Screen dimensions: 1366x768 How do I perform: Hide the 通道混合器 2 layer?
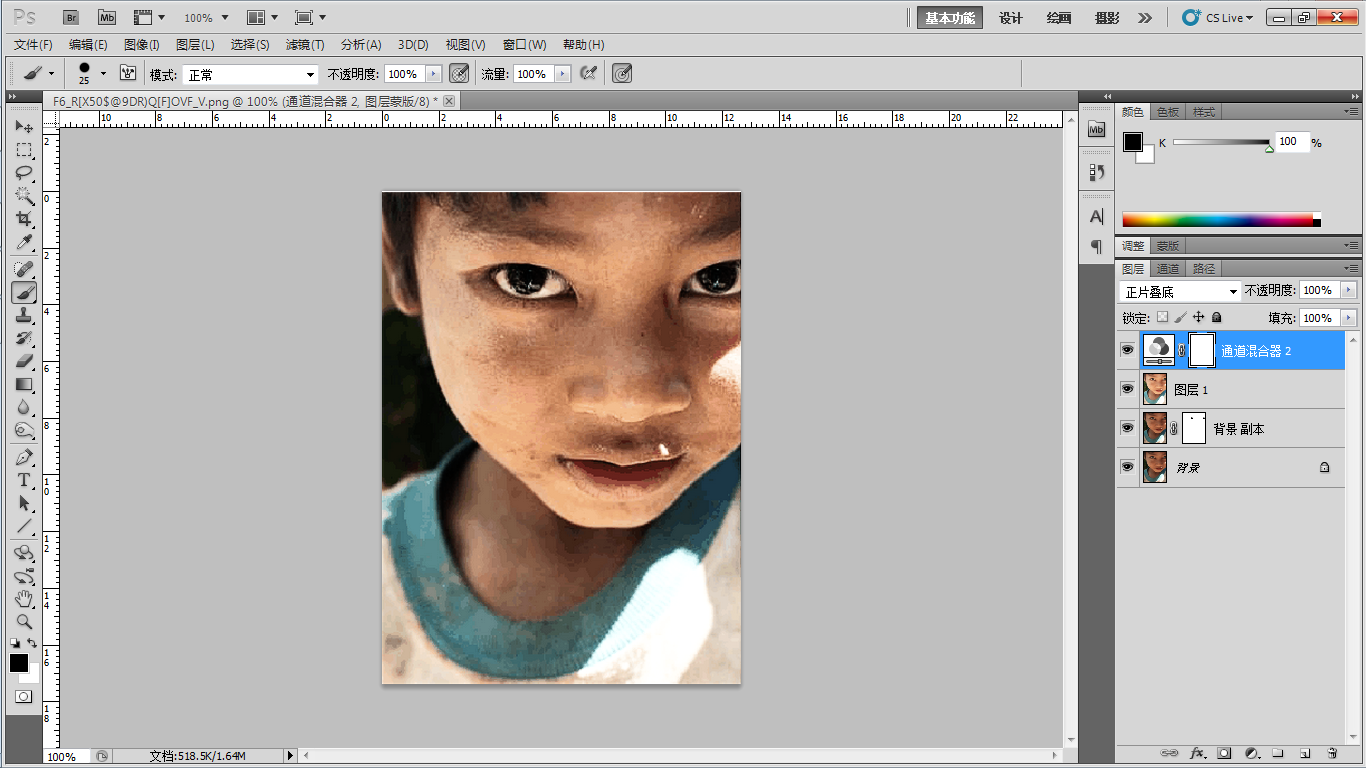1127,351
